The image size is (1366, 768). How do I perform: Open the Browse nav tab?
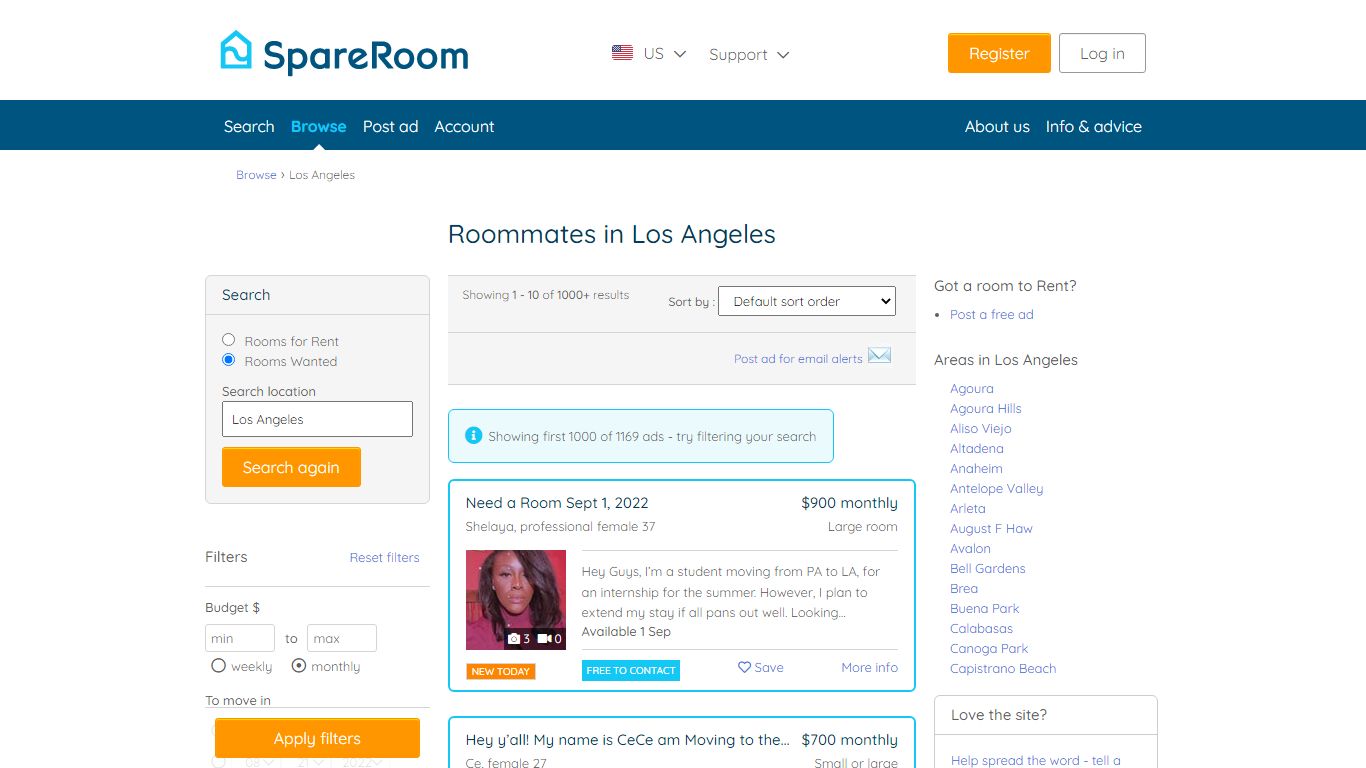coord(318,126)
